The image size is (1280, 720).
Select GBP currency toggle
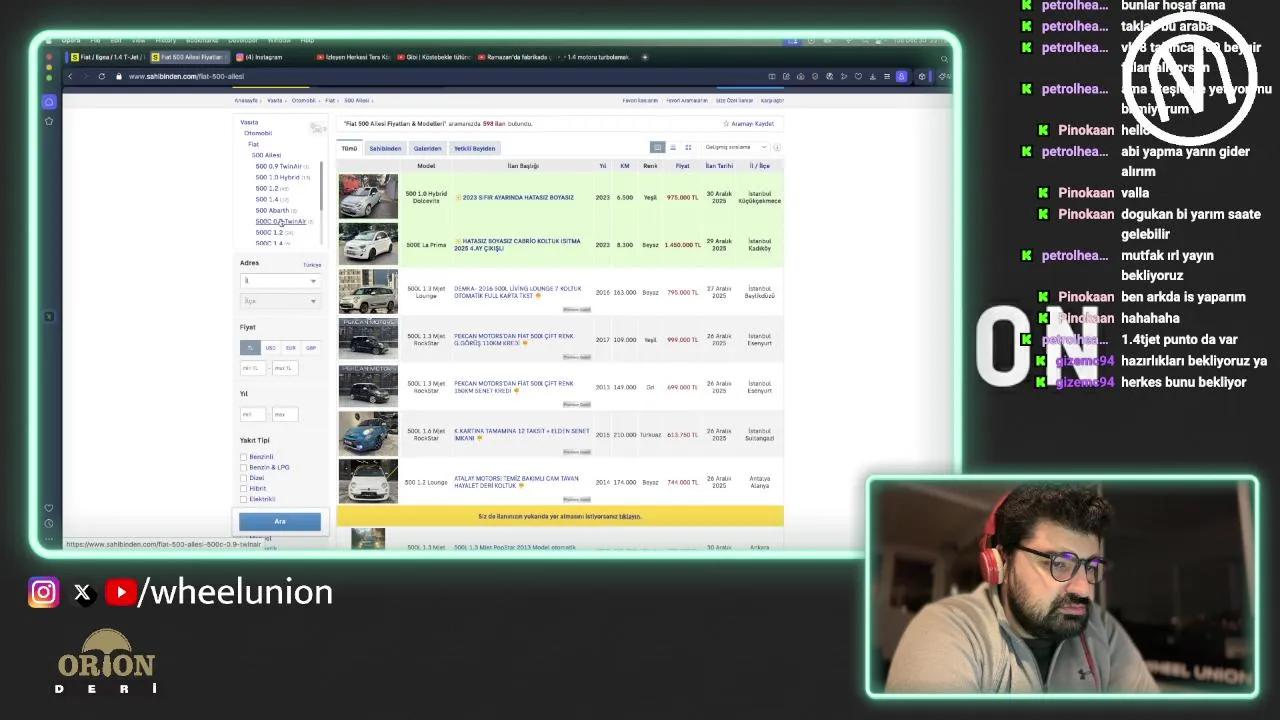click(x=310, y=348)
